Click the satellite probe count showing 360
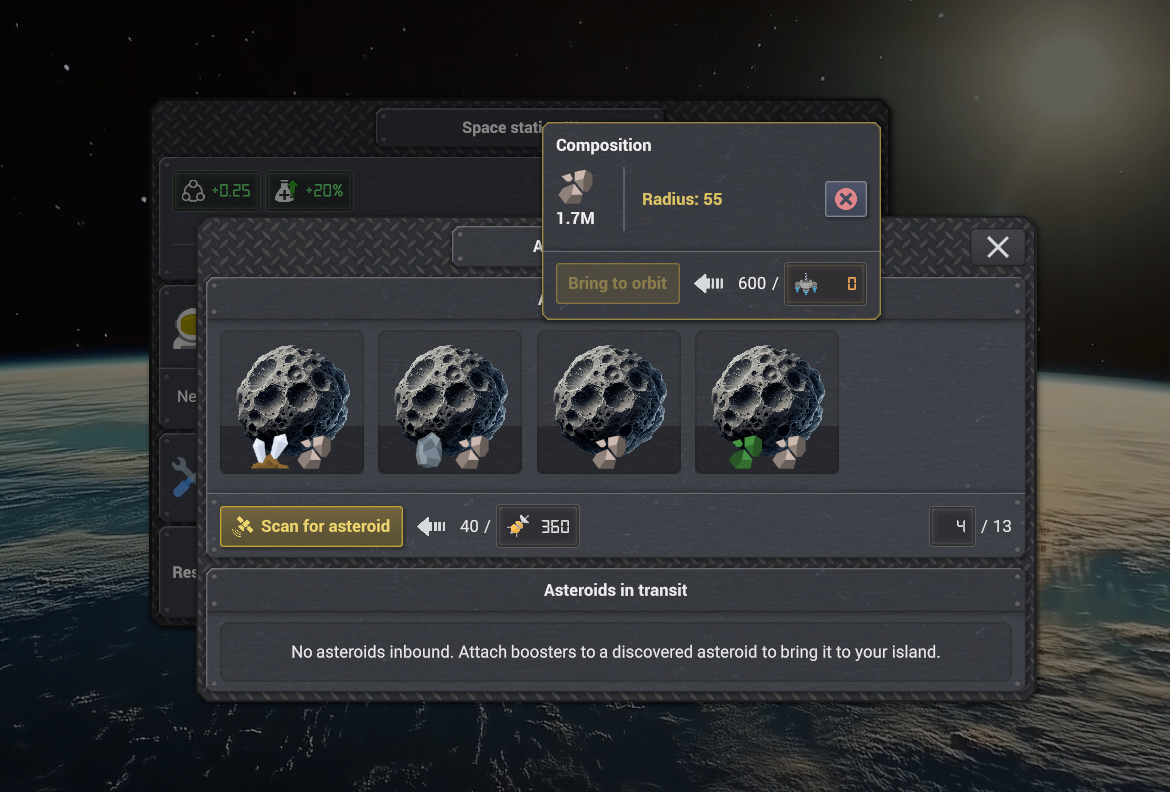The height and width of the screenshot is (792, 1170). tap(538, 526)
